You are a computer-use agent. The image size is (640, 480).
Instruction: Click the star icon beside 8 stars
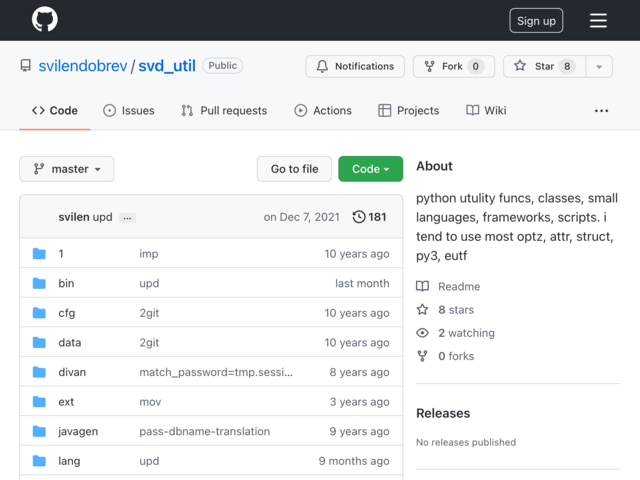[x=422, y=309]
